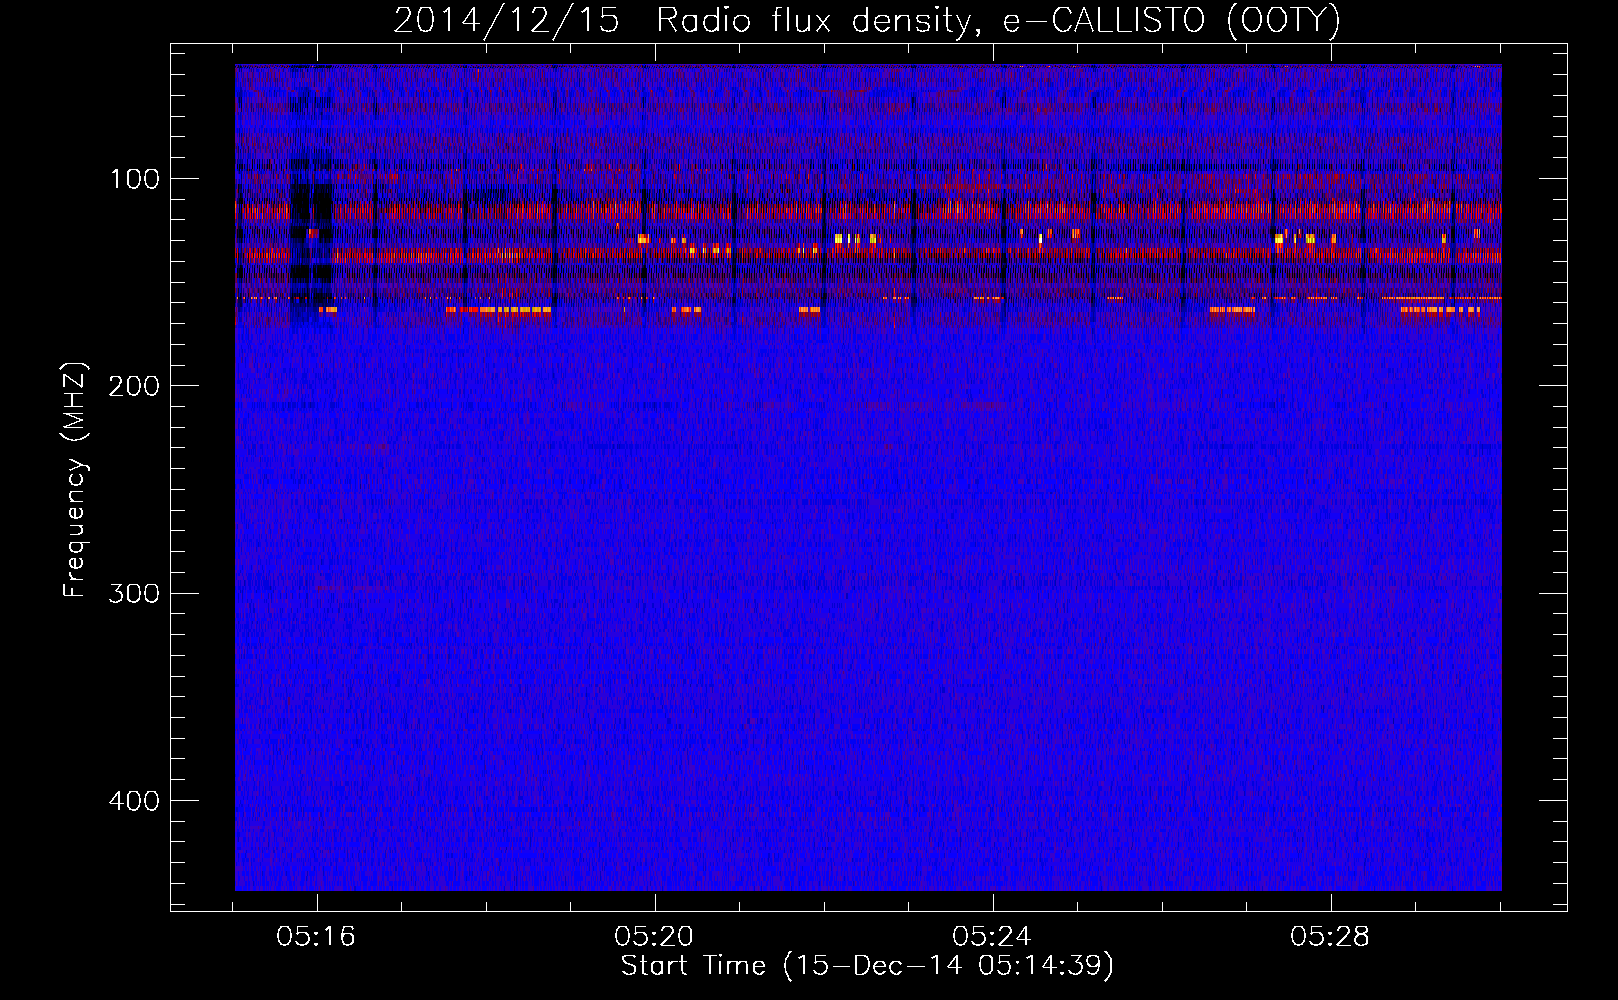This screenshot has height=1000, width=1618.
Task: Click the '300' frequency tick label
Action: pos(134,594)
